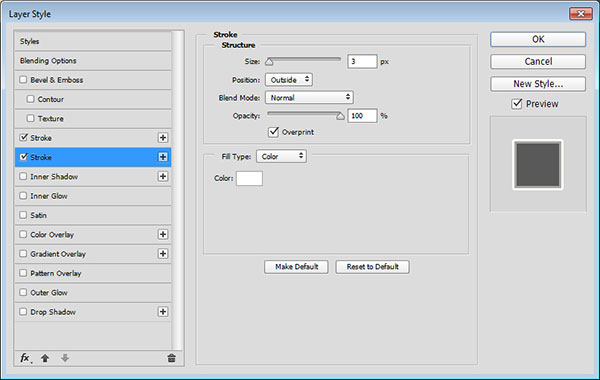The width and height of the screenshot is (600, 380).
Task: Enable the Satin checkbox
Action: 23,215
